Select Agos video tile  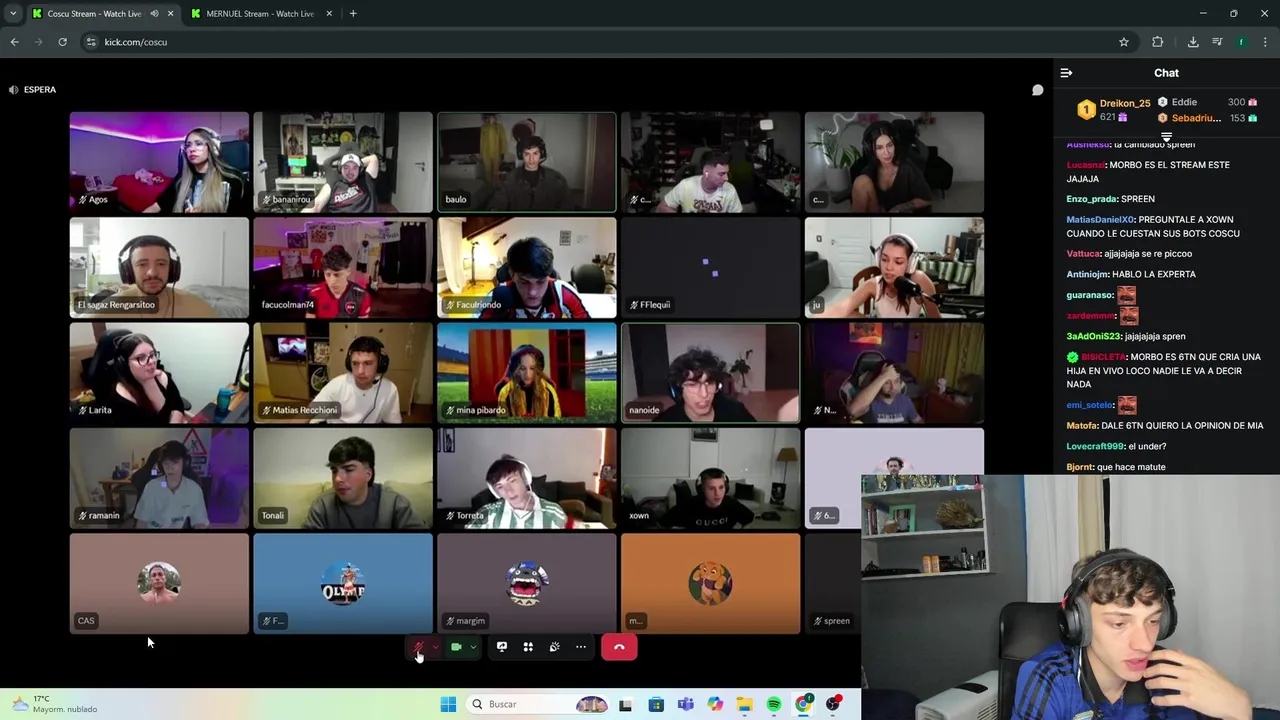pos(159,162)
